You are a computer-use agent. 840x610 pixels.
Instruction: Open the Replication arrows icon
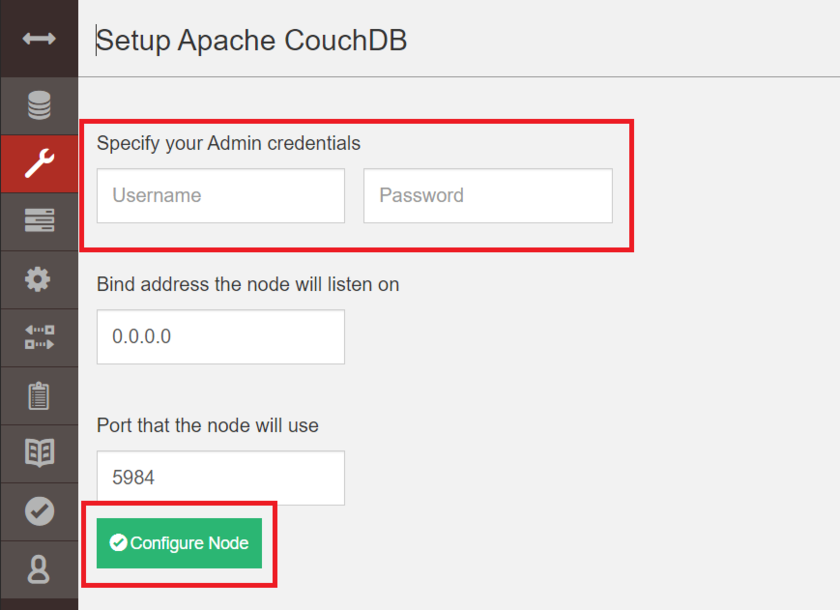[39, 337]
